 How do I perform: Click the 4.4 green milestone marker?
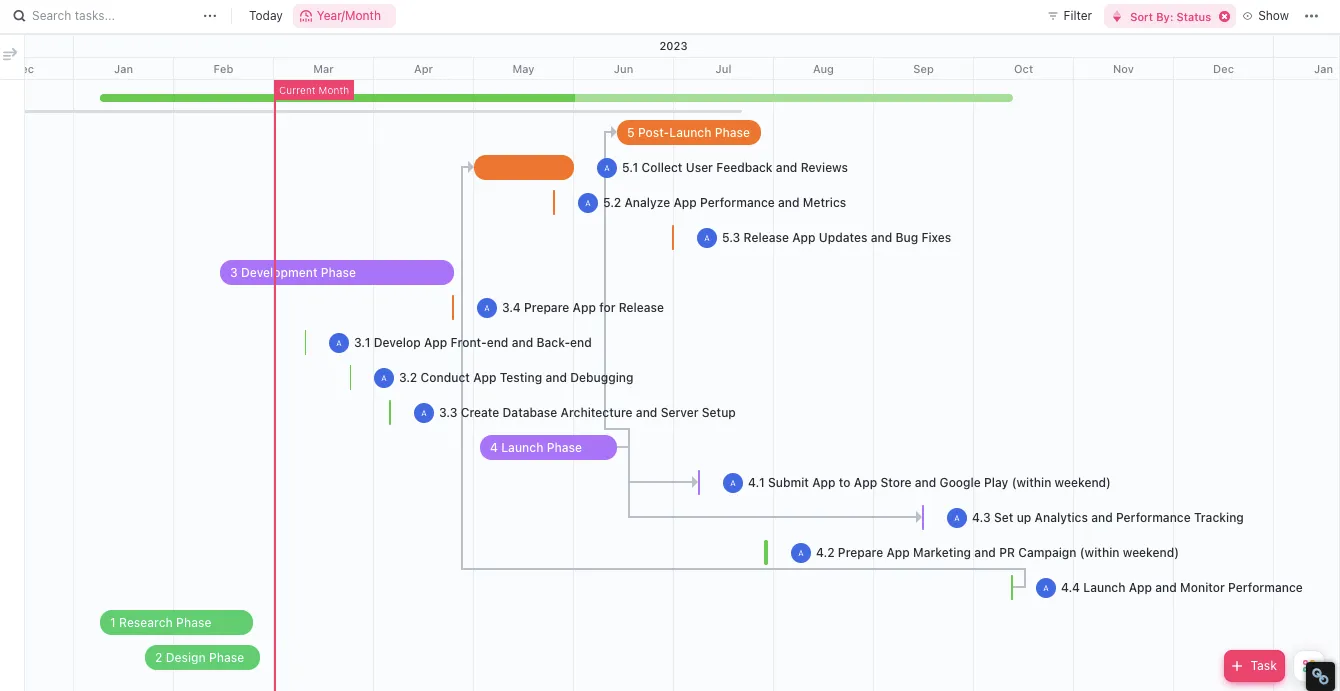pos(1012,588)
